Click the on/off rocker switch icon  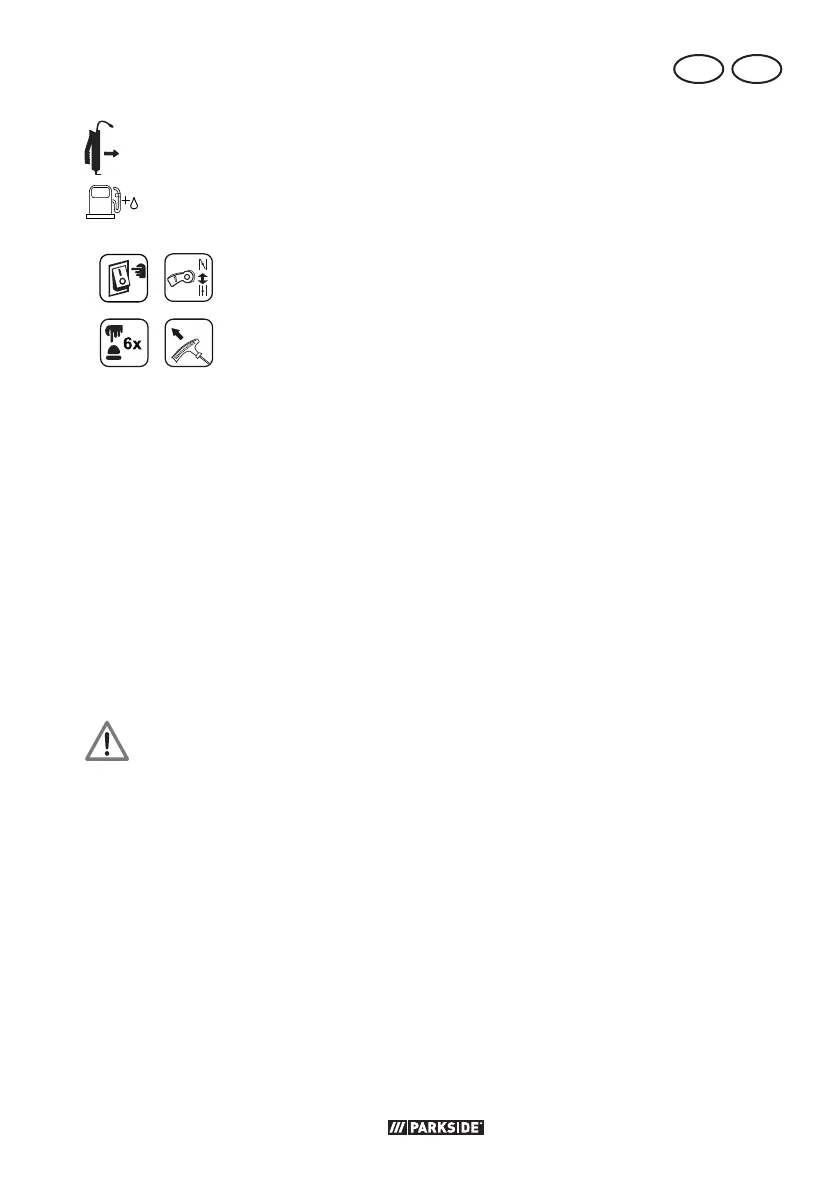124,278
